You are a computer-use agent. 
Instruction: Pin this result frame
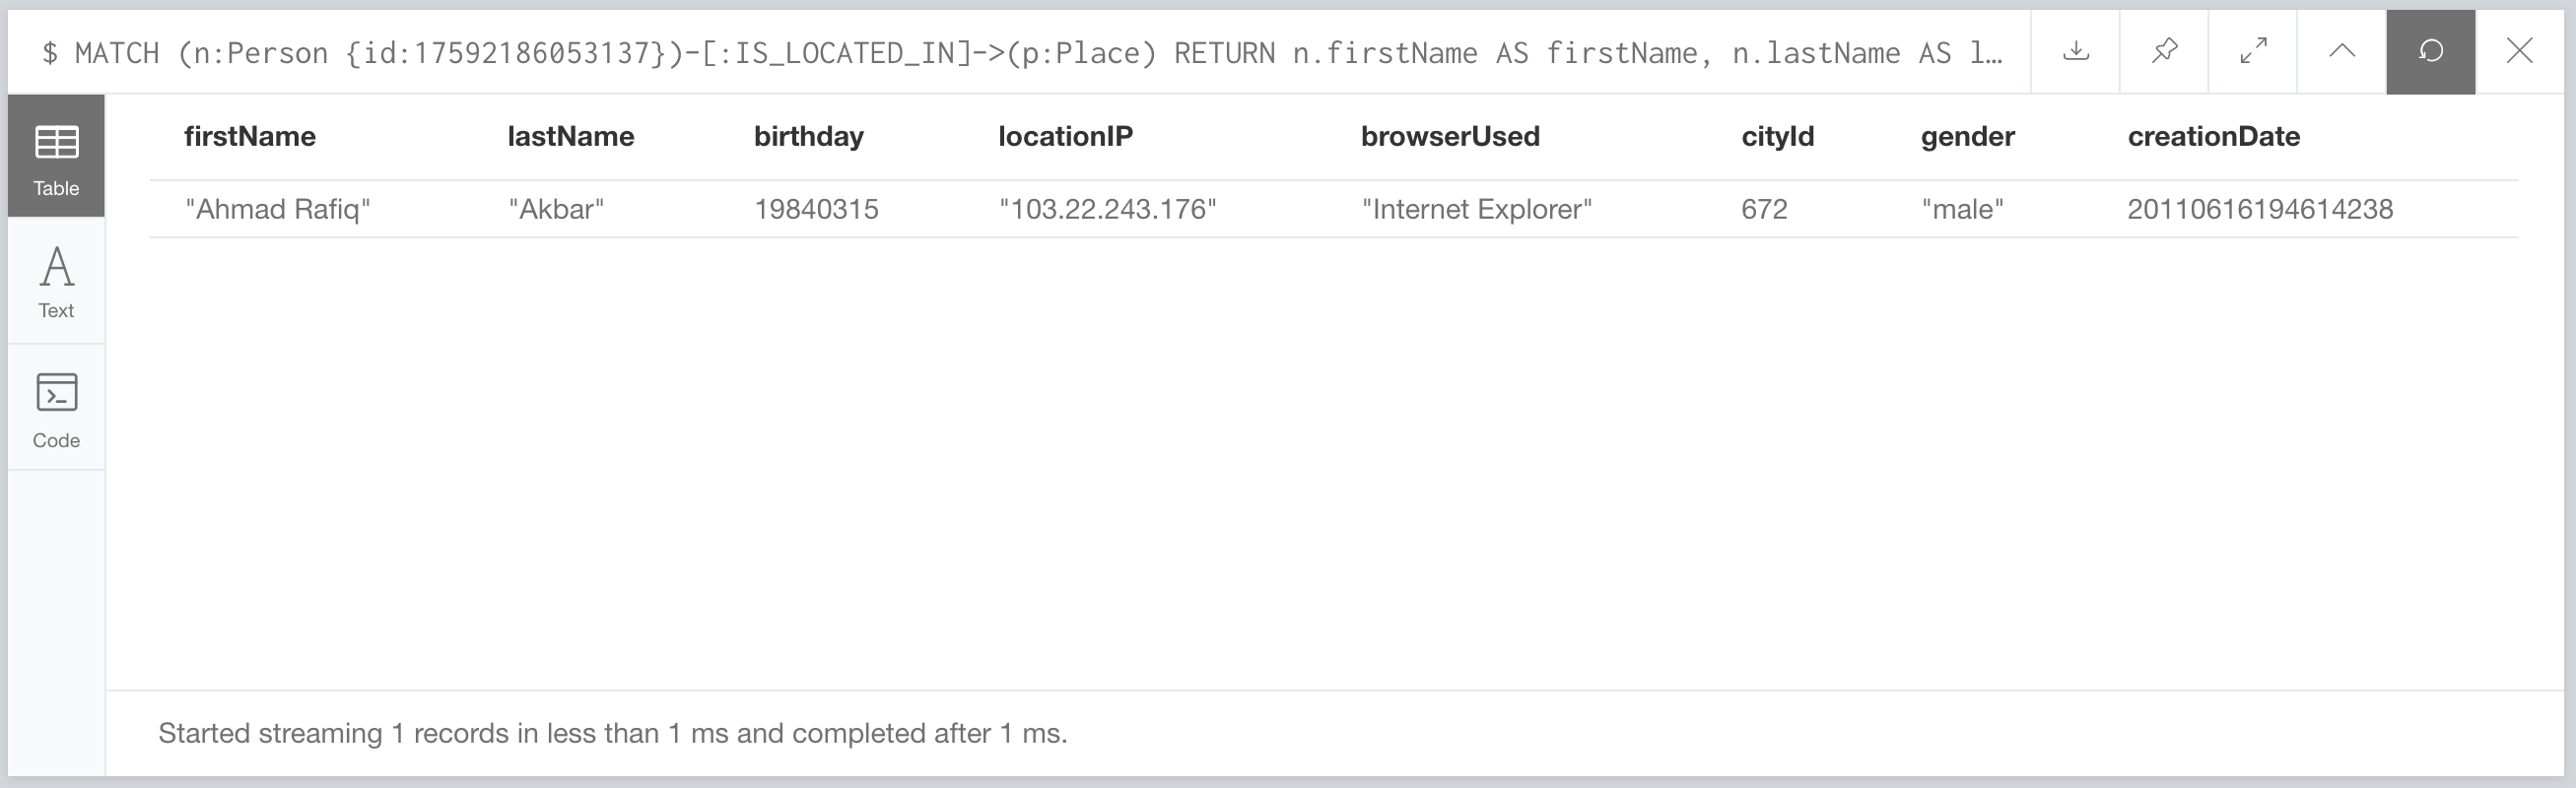(x=2164, y=51)
